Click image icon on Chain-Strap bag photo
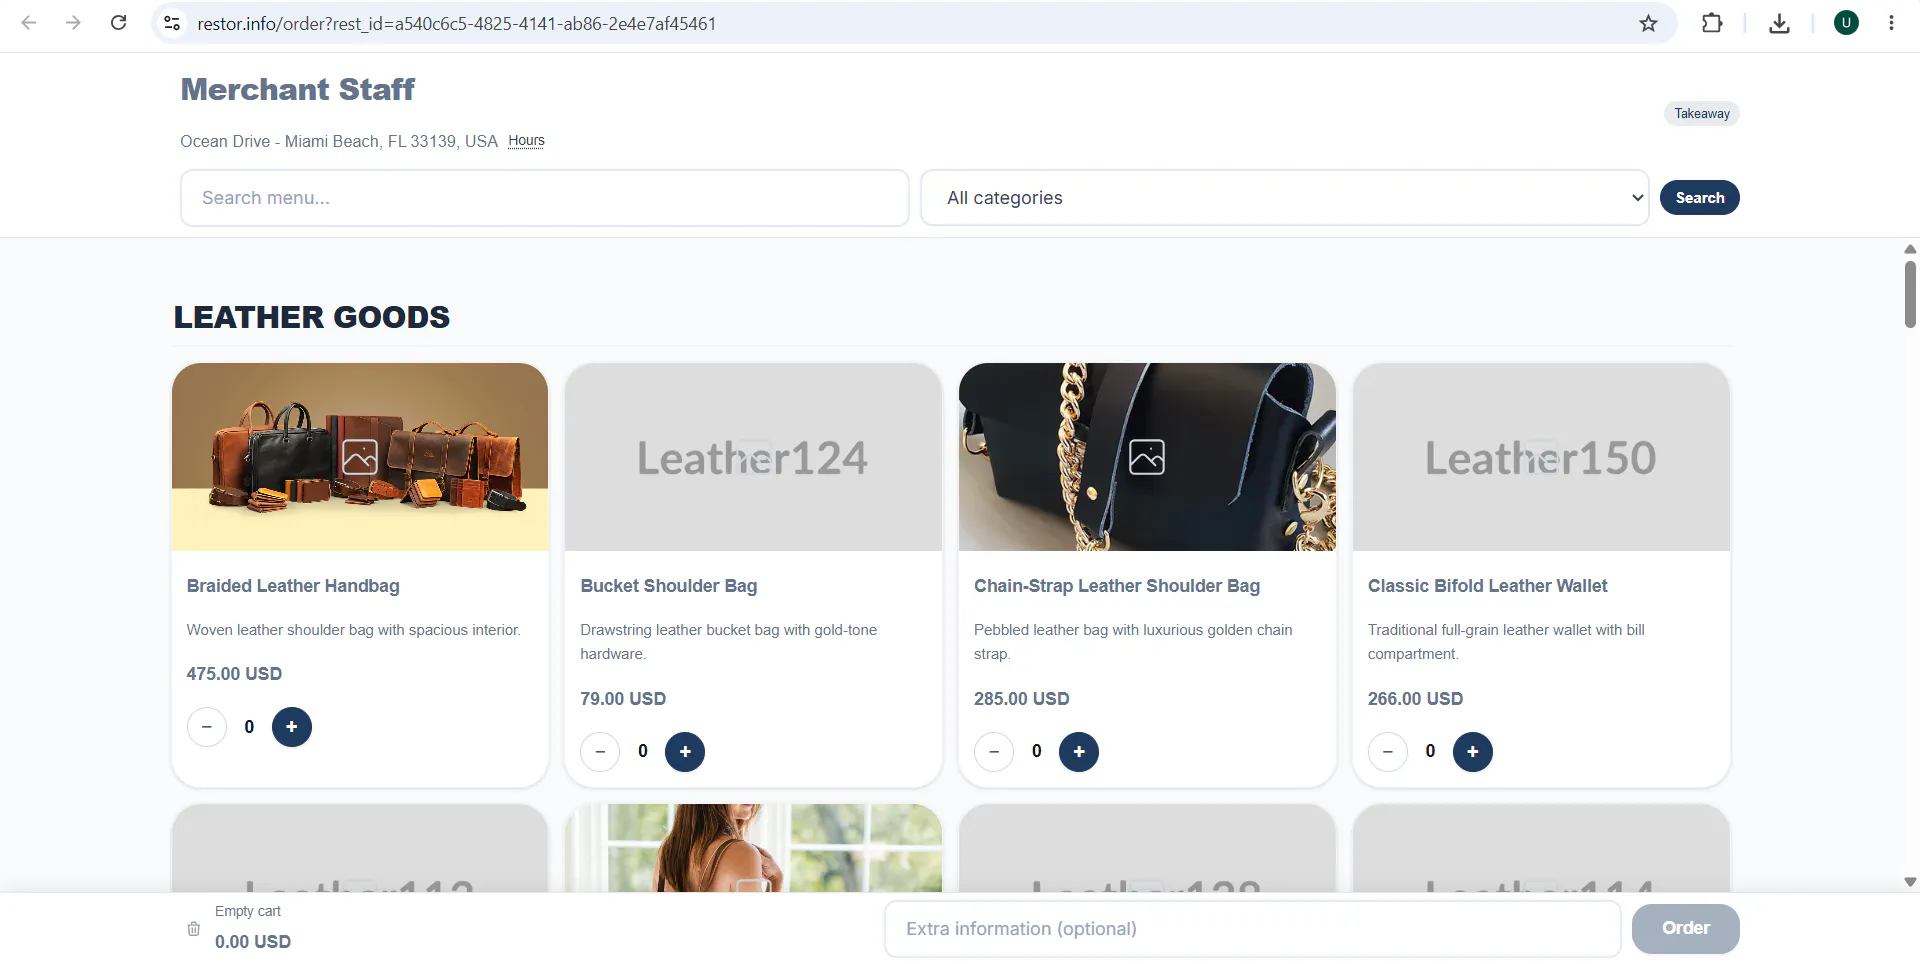The height and width of the screenshot is (964, 1920). pos(1147,457)
